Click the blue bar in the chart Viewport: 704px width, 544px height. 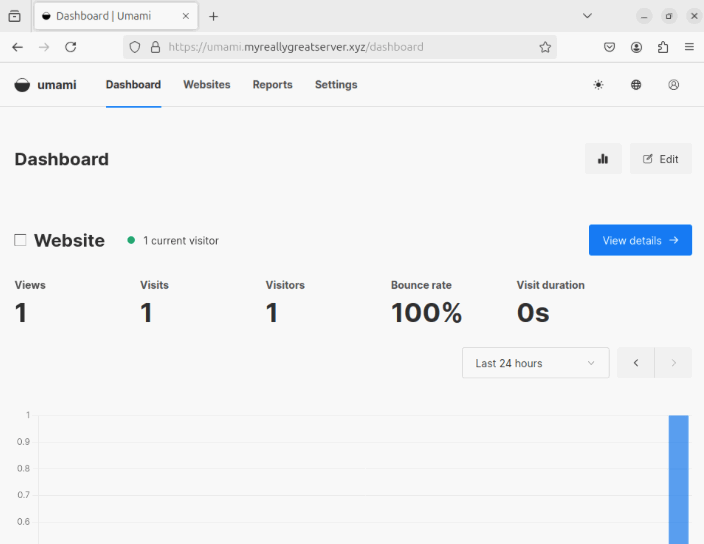678,479
